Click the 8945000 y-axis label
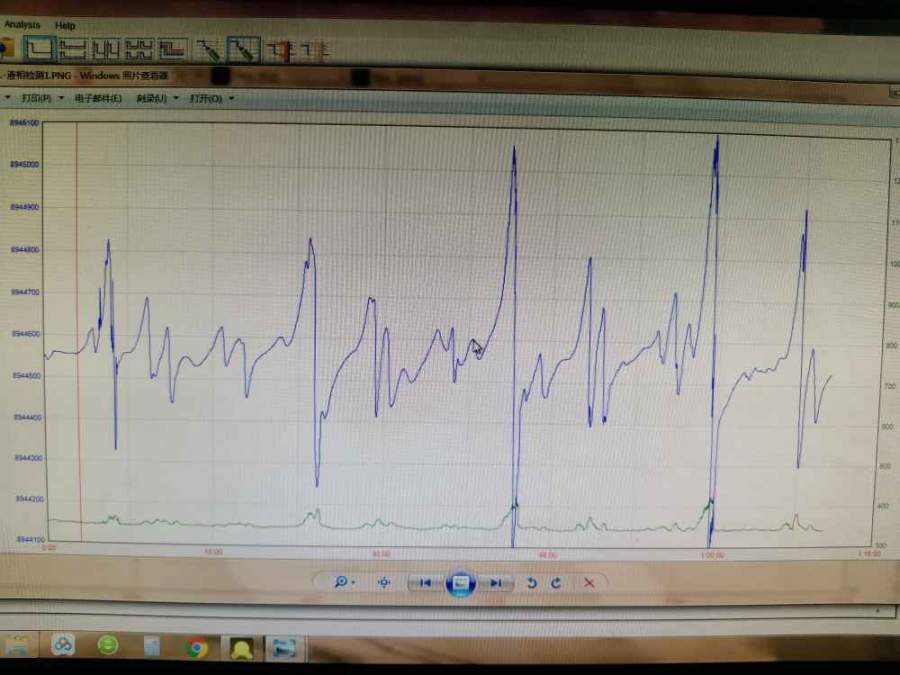The width and height of the screenshot is (900, 675). [x=25, y=165]
